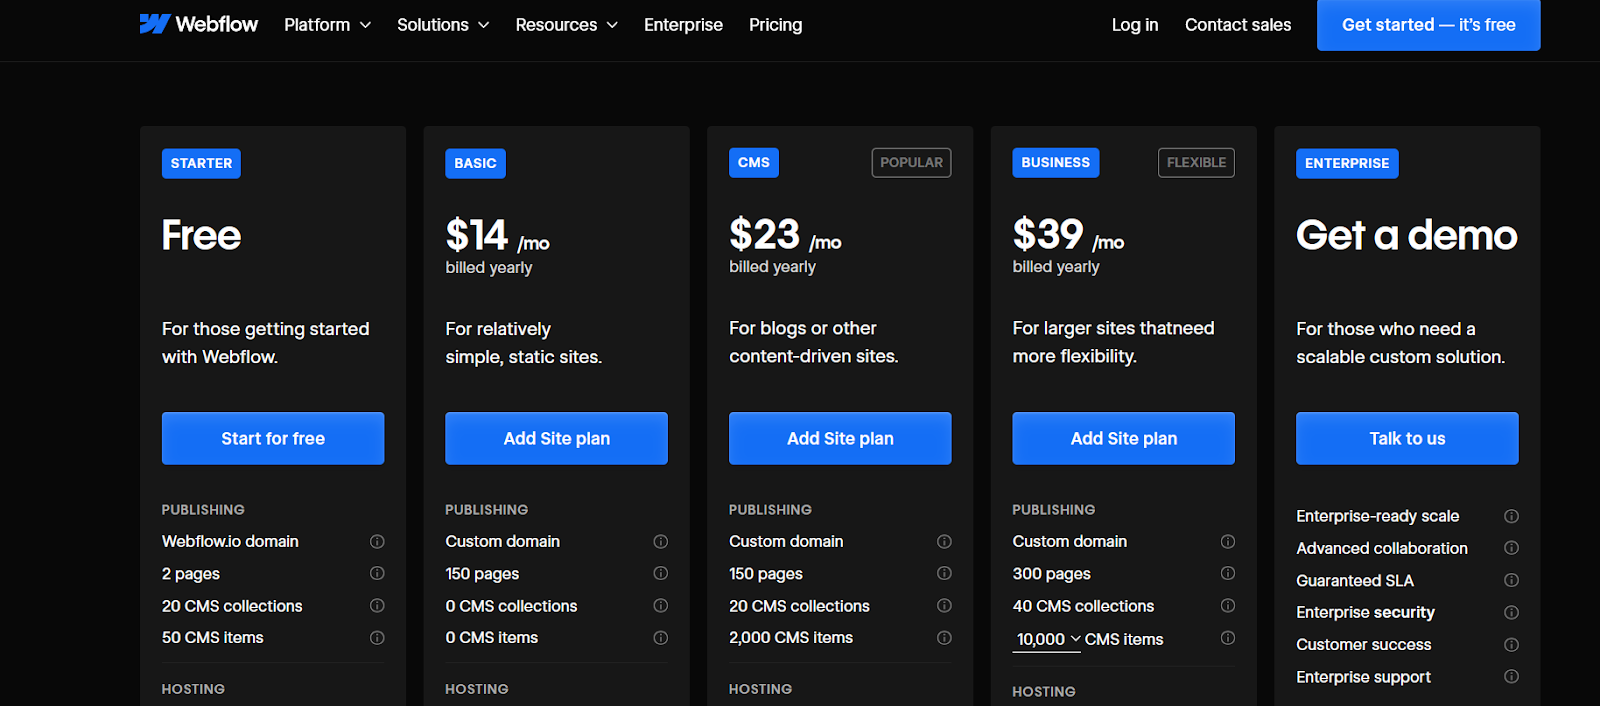This screenshot has width=1600, height=706.
Task: Click Get started — it's free button
Action: coord(1429,24)
